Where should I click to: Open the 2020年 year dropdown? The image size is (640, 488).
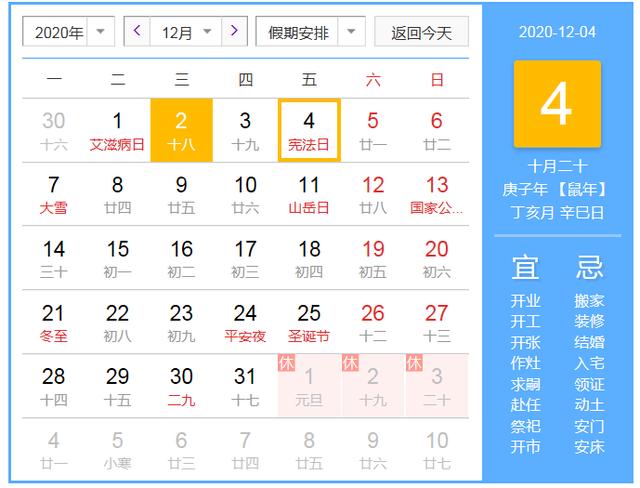[x=67, y=32]
